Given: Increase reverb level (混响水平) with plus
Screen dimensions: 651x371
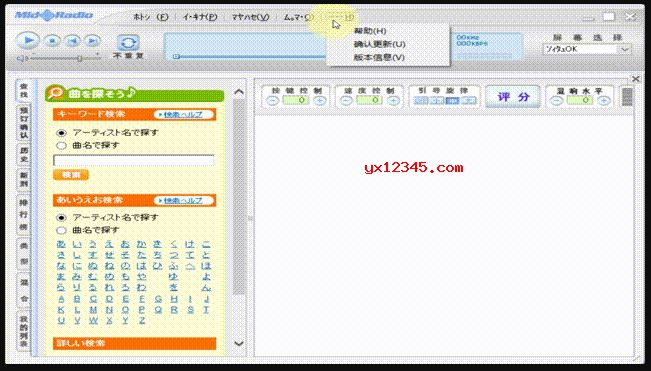Looking at the screenshot, I should tap(604, 100).
